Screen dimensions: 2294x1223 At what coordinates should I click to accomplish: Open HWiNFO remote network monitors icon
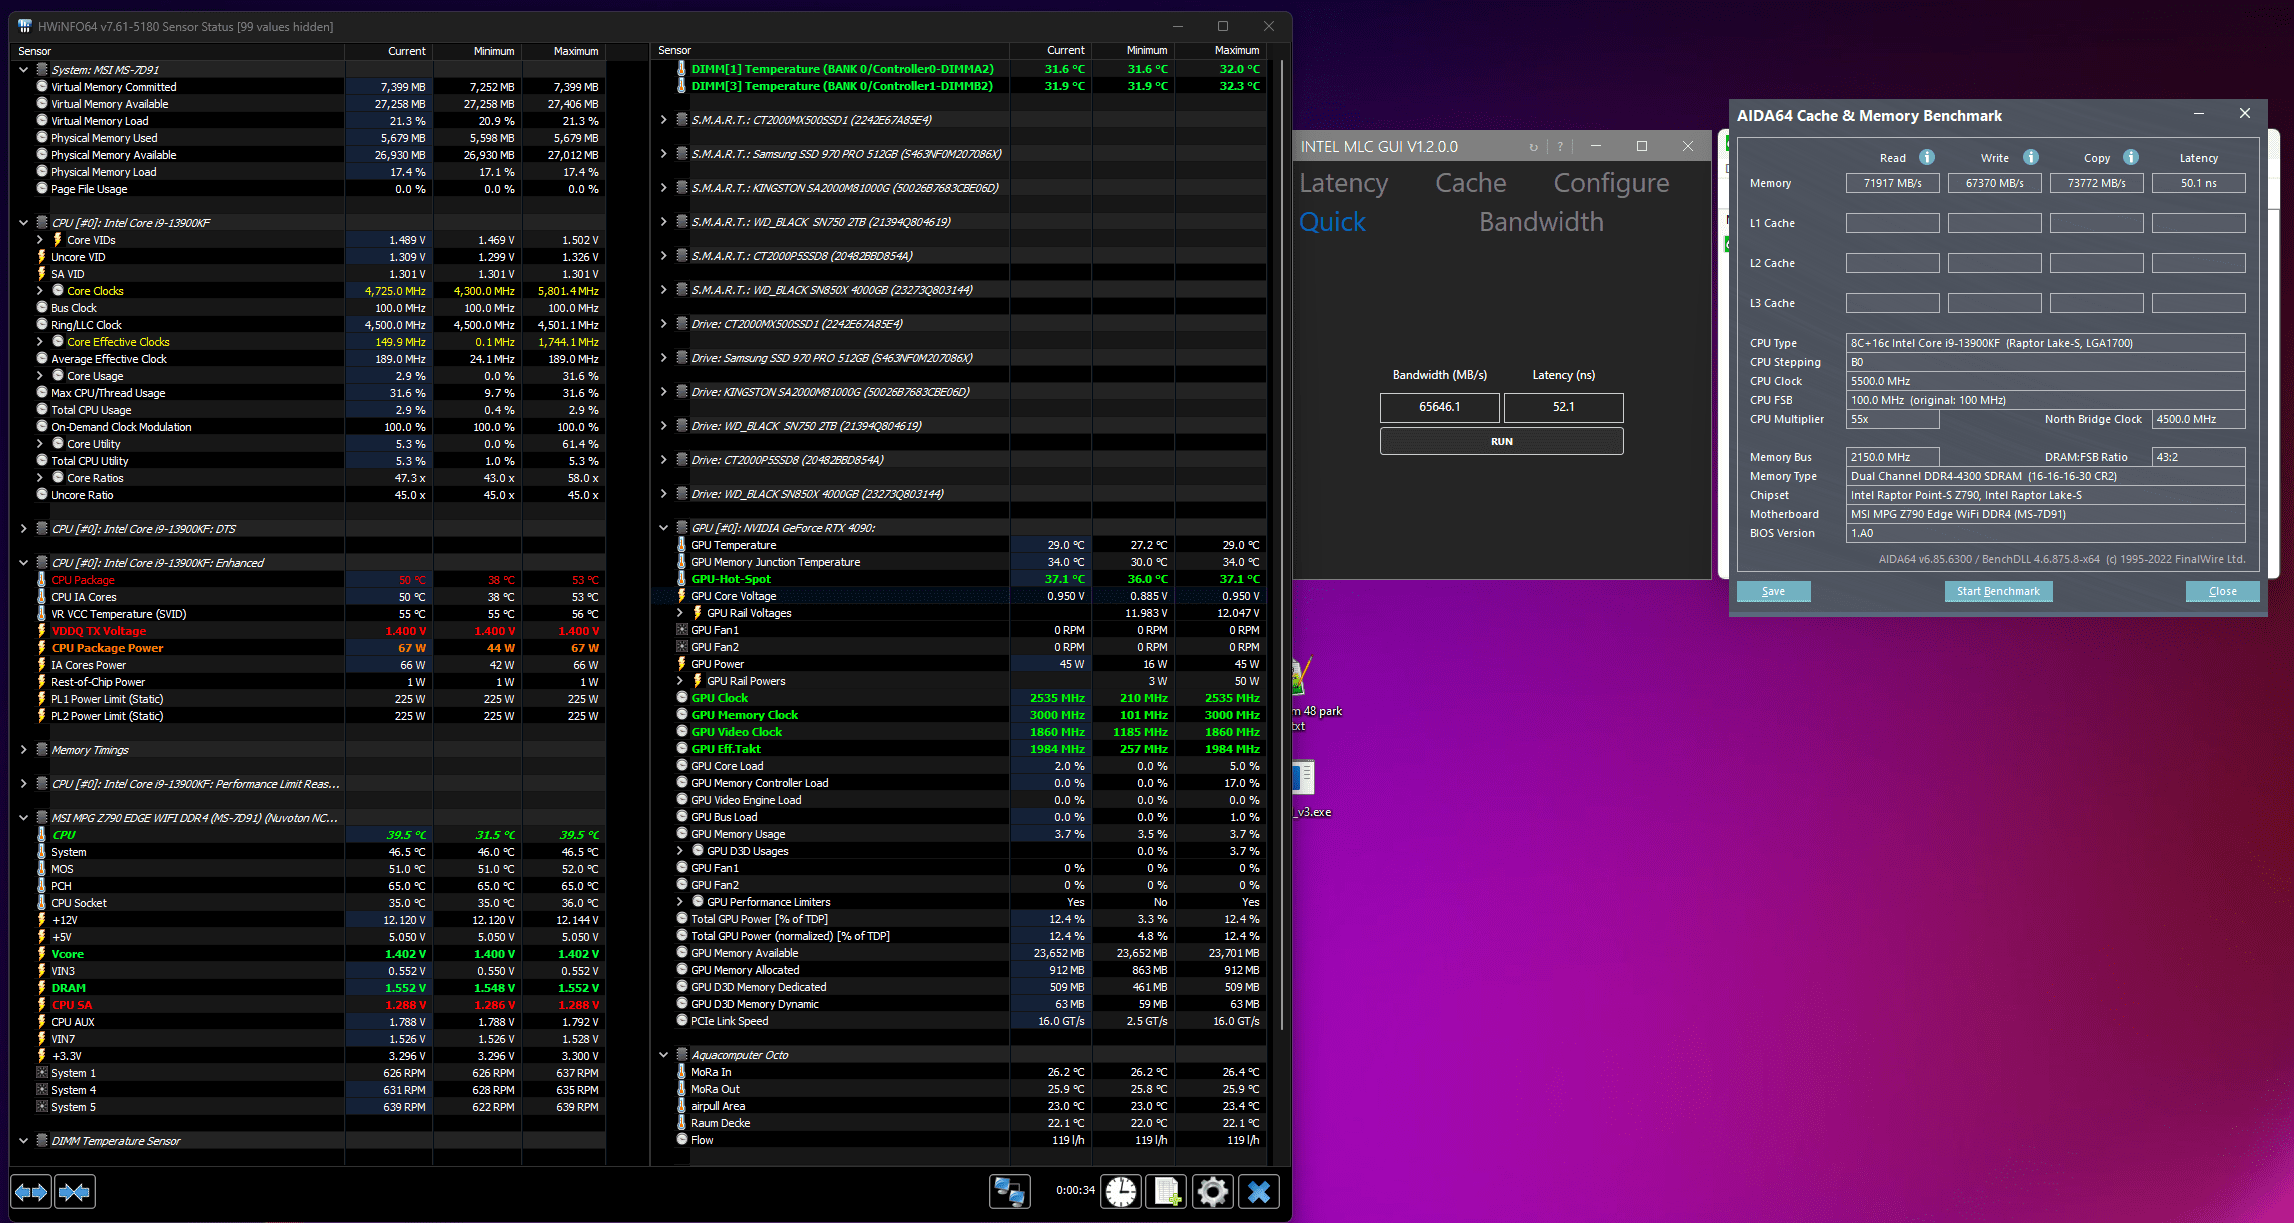1009,1191
